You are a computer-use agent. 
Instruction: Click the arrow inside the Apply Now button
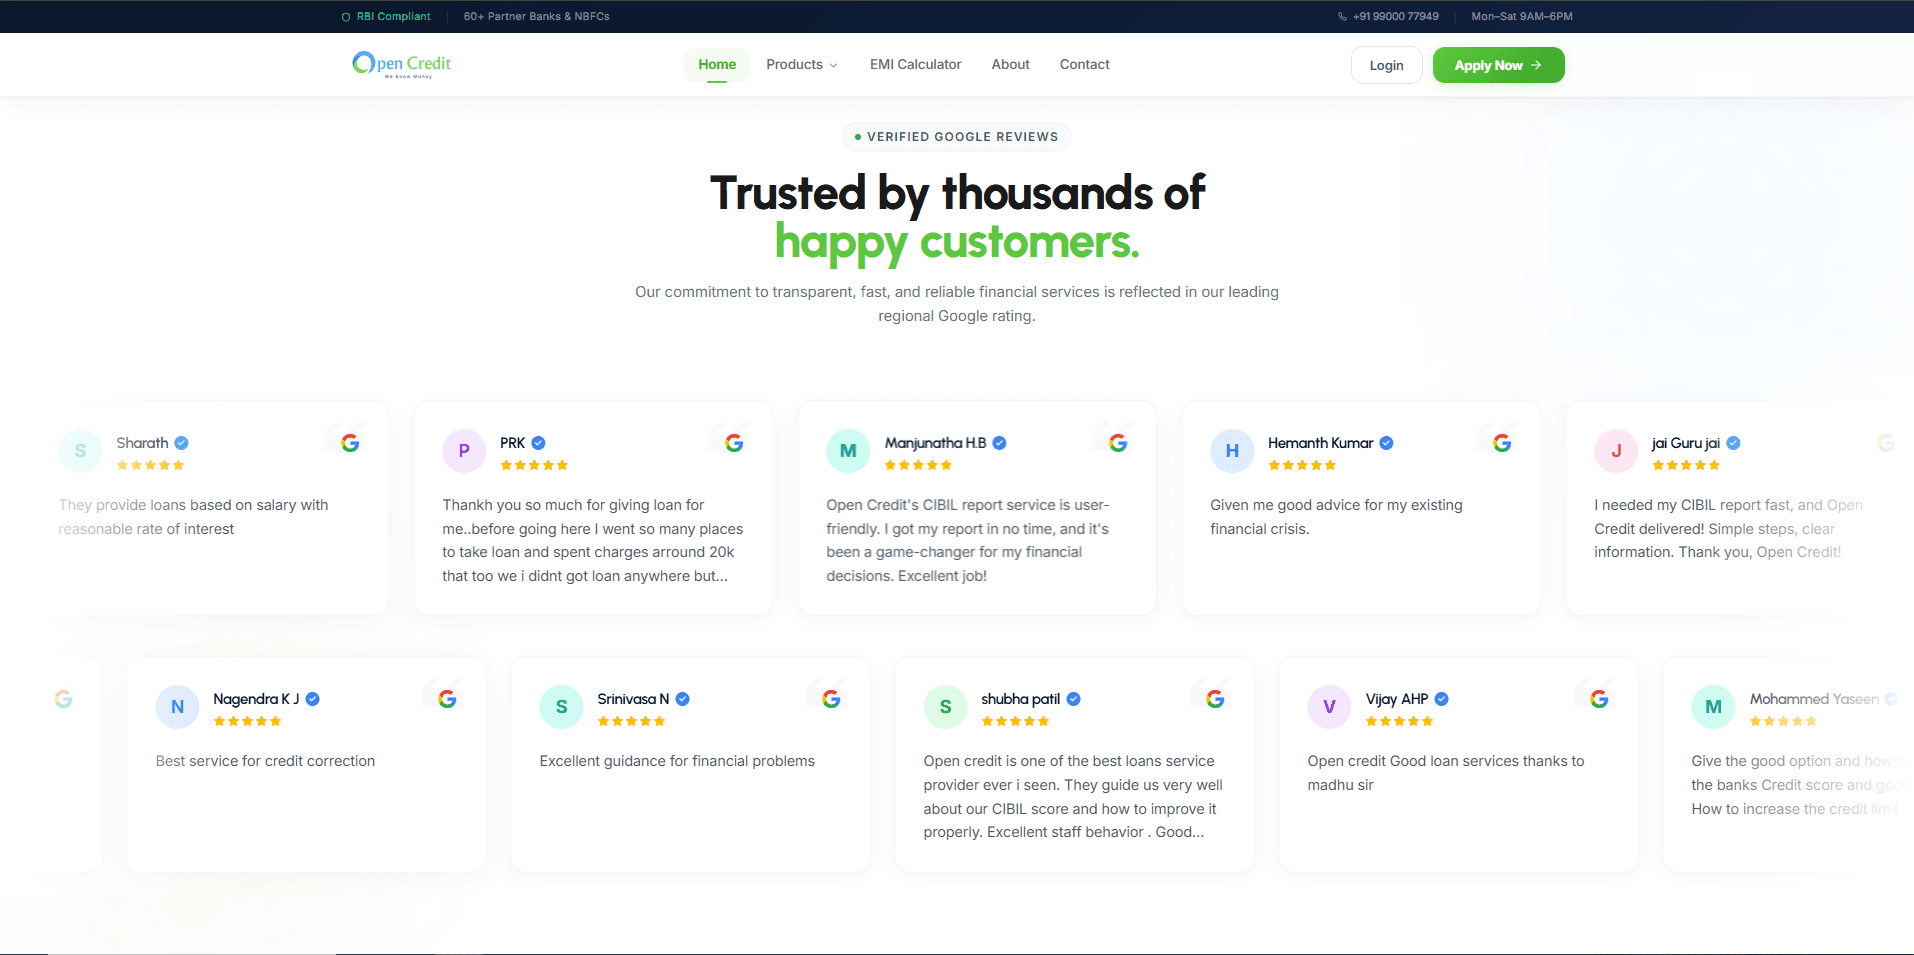click(x=1536, y=65)
